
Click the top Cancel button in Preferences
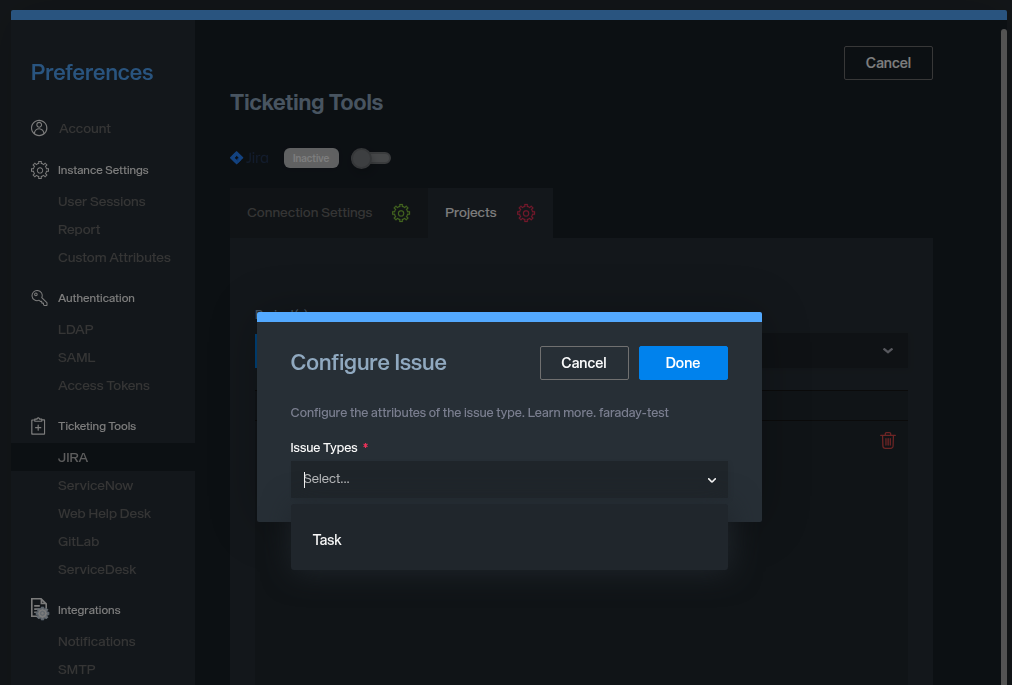click(888, 63)
